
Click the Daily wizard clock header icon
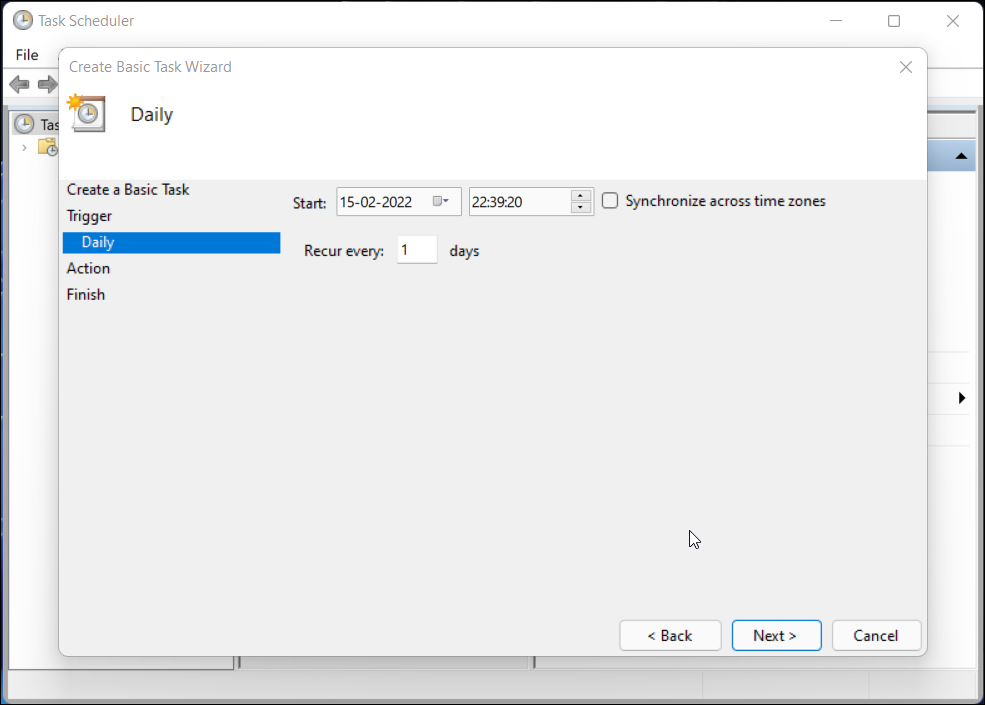87,113
